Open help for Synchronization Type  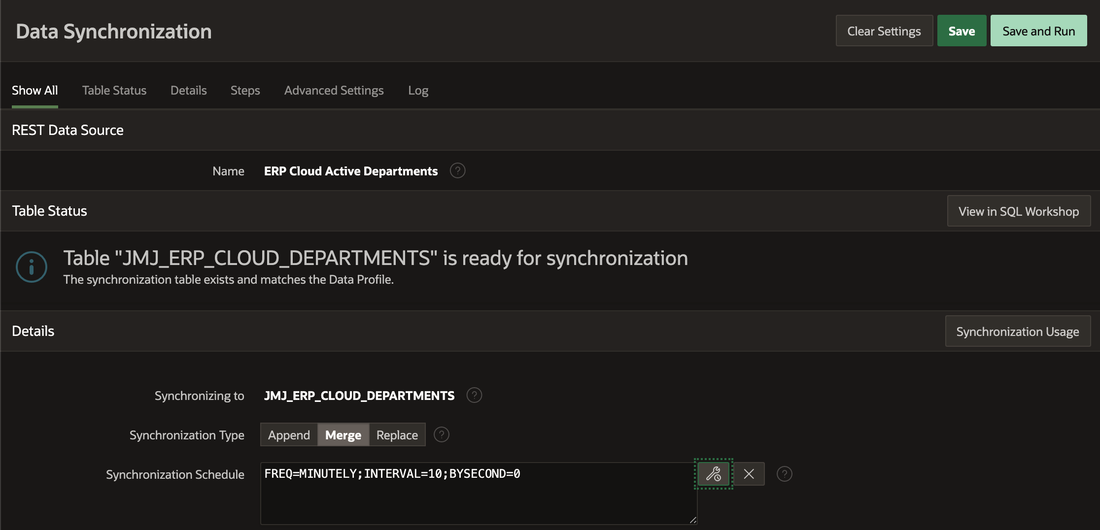[x=442, y=435]
